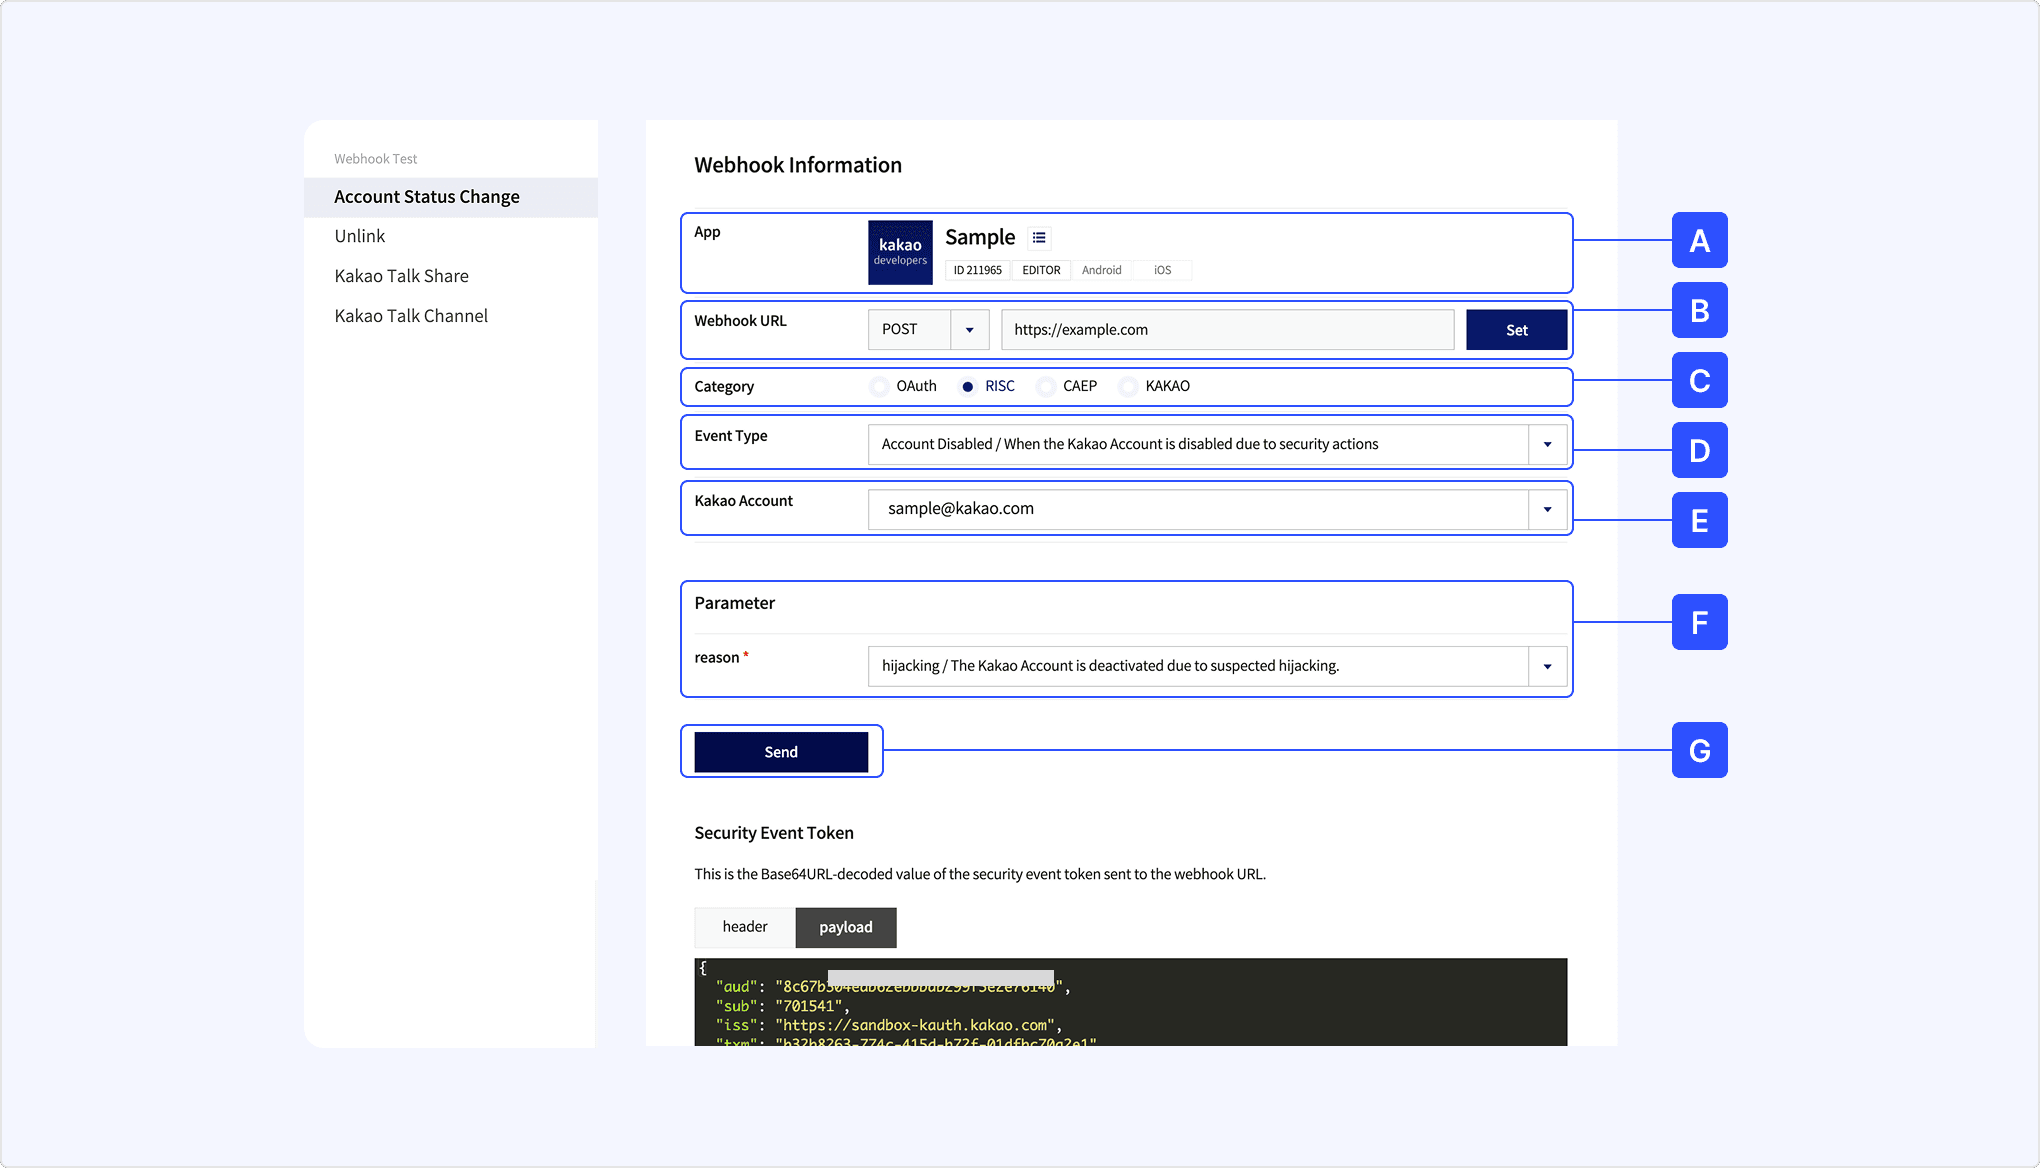Viewport: 2040px width, 1168px height.
Task: Expand the Event Type dropdown
Action: 1547,444
